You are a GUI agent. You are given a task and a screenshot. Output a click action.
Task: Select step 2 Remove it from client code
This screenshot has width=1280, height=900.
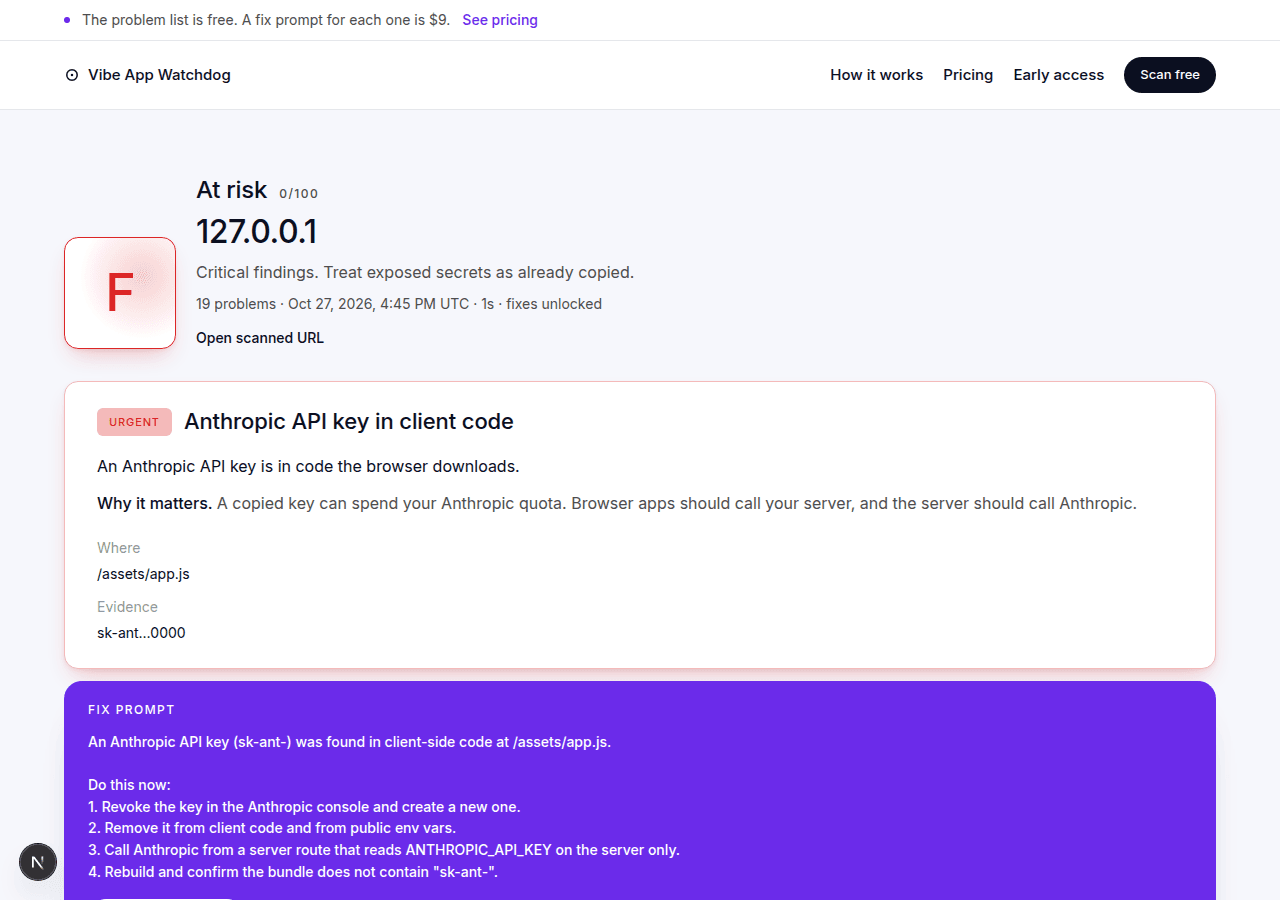tap(272, 828)
